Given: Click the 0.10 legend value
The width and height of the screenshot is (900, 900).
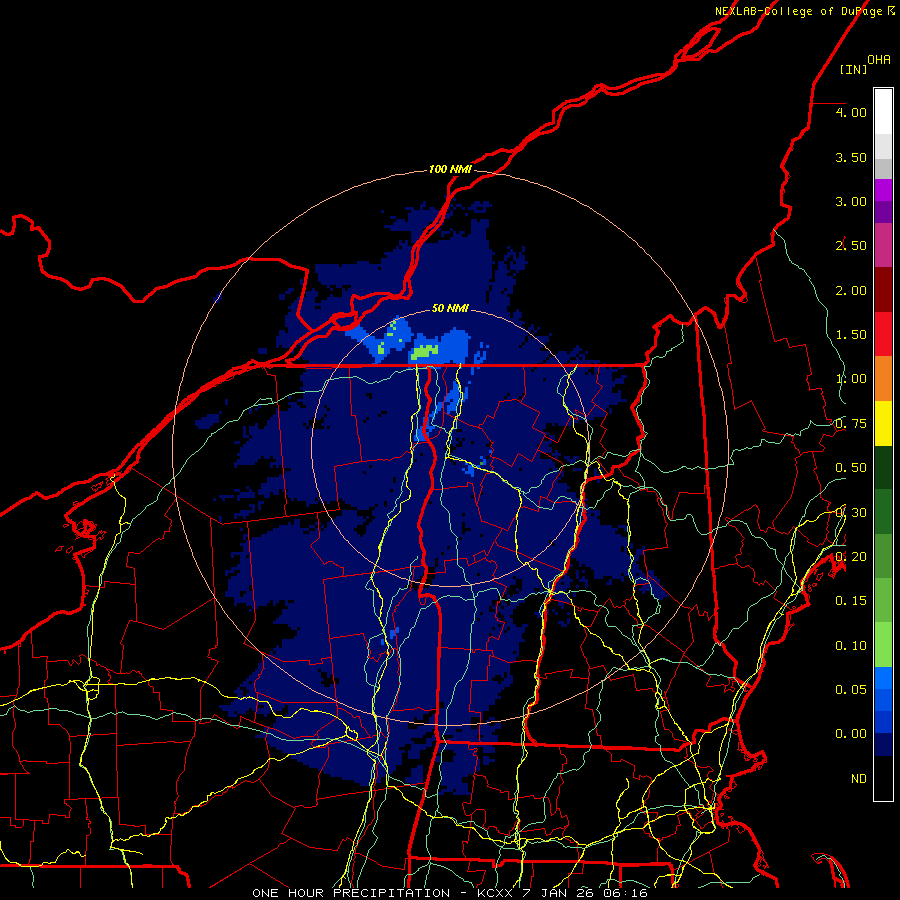Looking at the screenshot, I should (x=851, y=646).
